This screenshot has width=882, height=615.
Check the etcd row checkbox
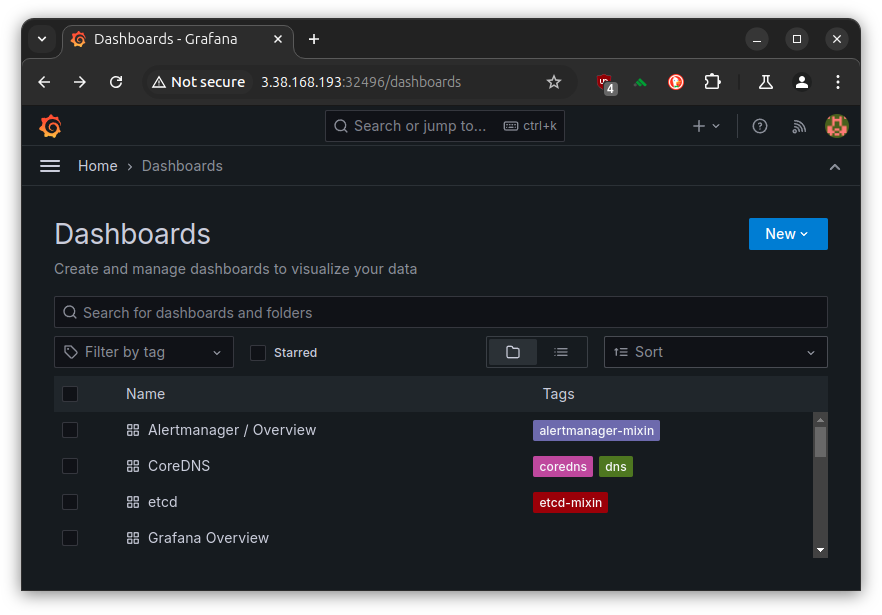(70, 502)
